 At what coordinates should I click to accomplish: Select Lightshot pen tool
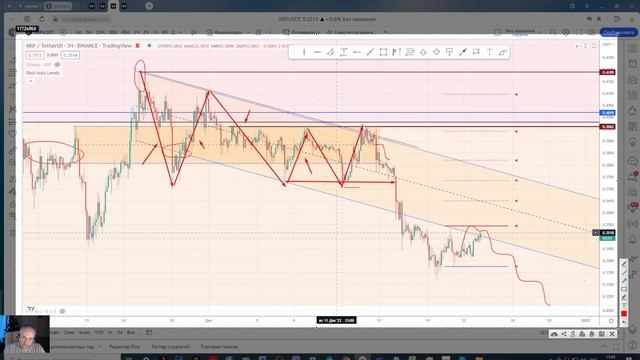pos(624,264)
